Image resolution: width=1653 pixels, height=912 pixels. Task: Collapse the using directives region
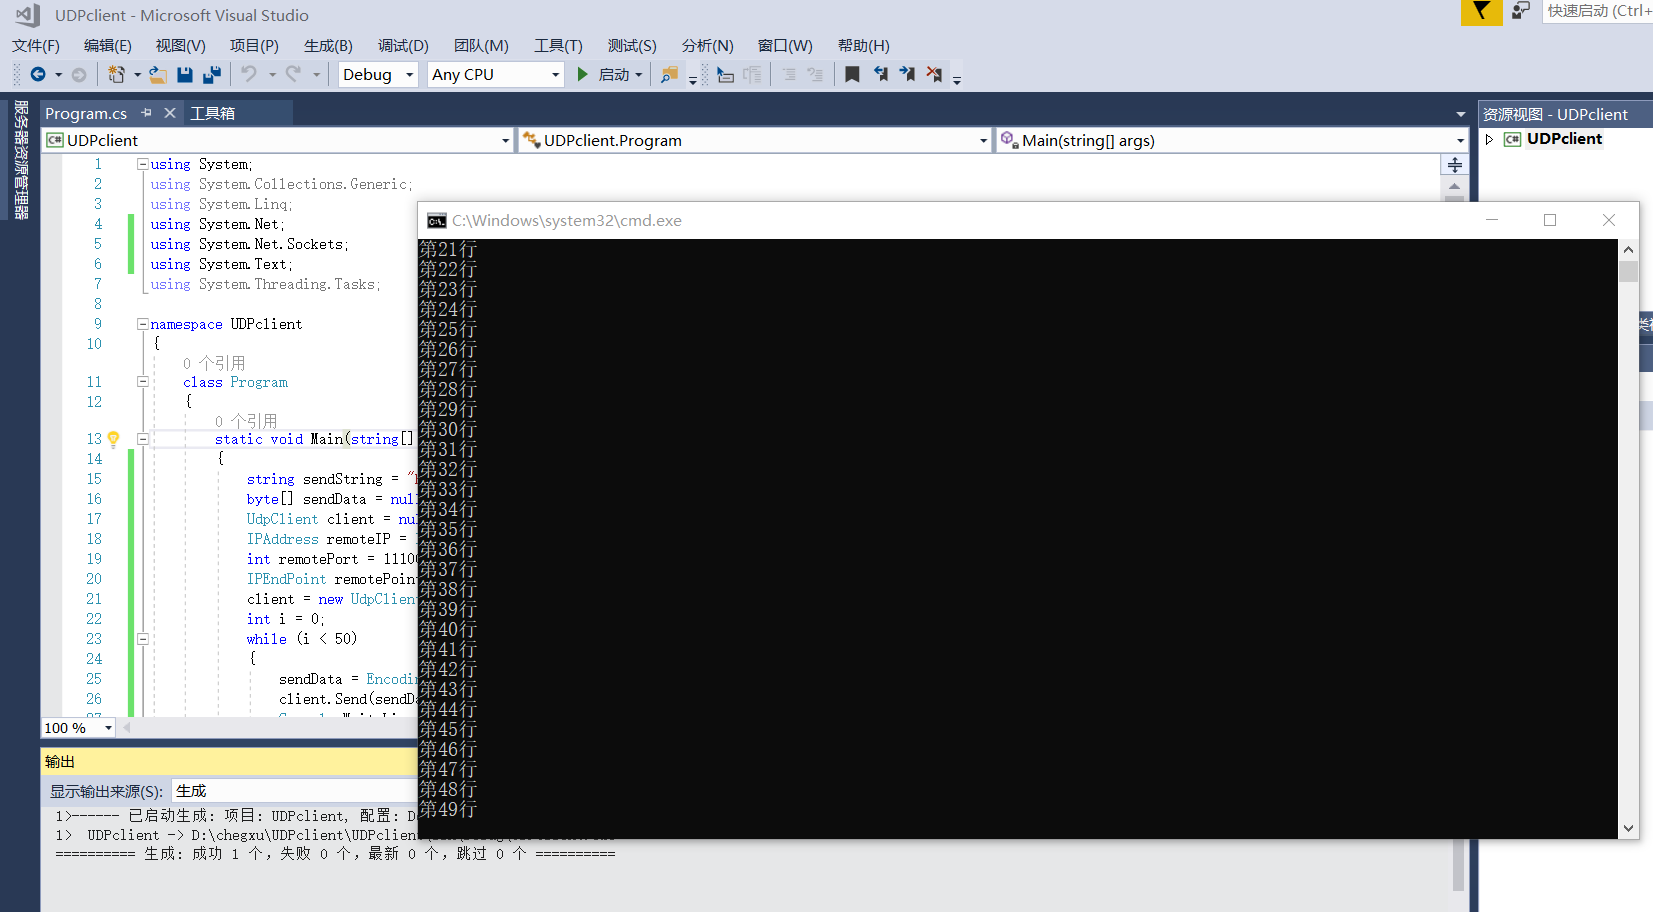click(143, 164)
